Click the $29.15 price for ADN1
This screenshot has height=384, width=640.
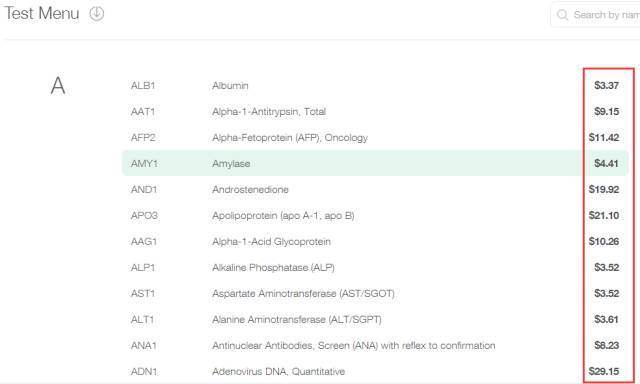pyautogui.click(x=604, y=371)
